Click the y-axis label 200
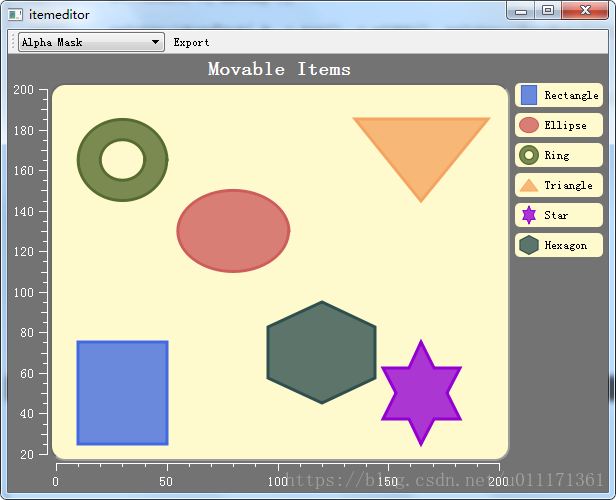This screenshot has width=616, height=500. 24,90
